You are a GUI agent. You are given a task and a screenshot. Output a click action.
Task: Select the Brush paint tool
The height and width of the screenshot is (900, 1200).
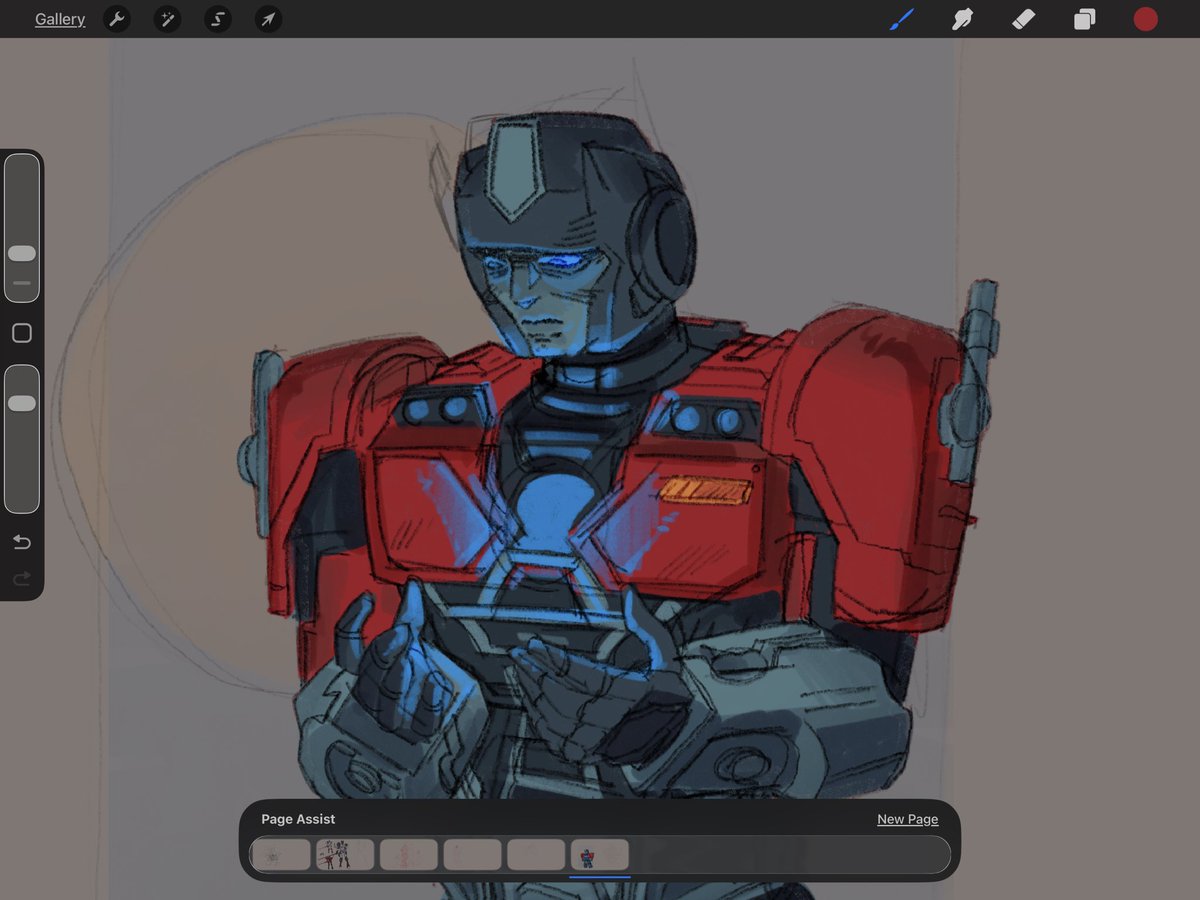(x=902, y=19)
